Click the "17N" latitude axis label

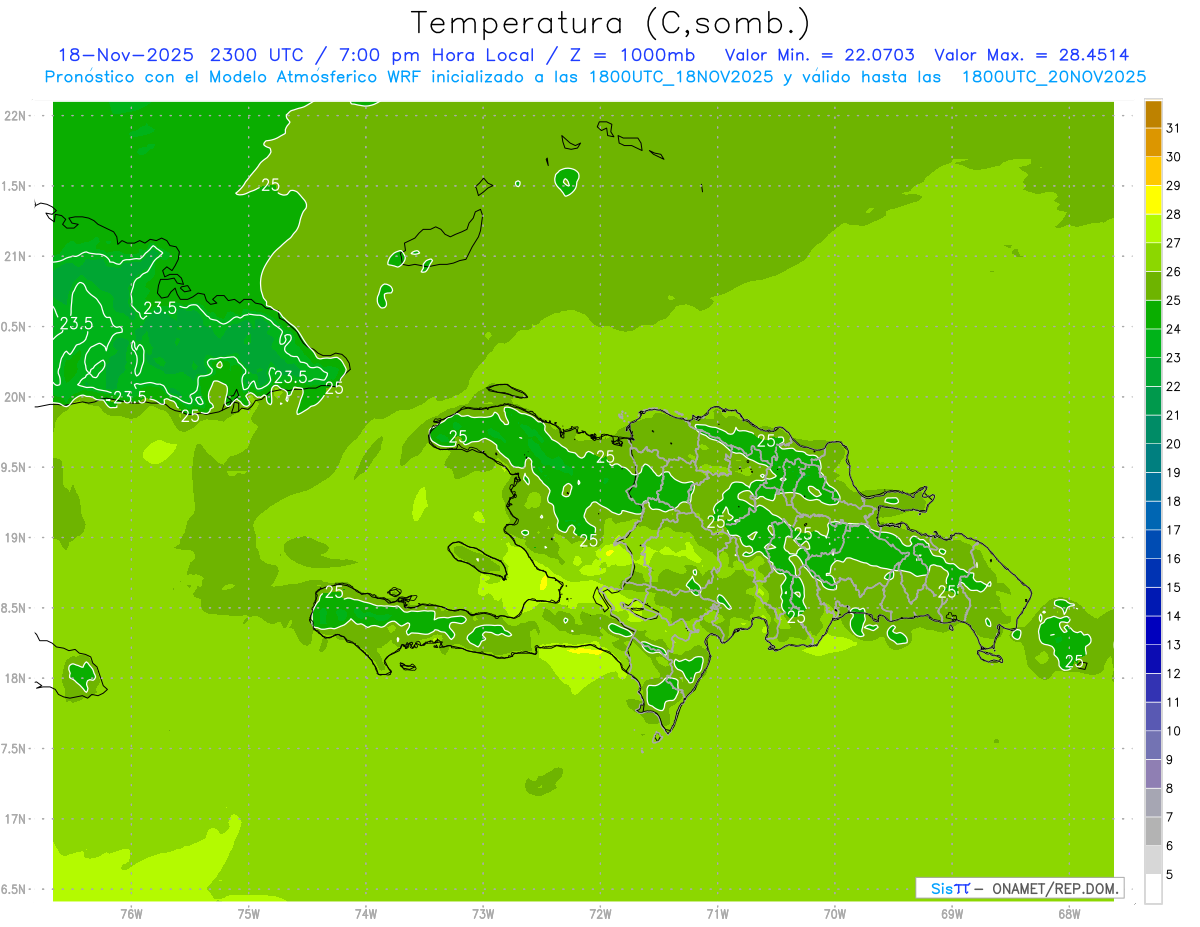click(x=14, y=819)
